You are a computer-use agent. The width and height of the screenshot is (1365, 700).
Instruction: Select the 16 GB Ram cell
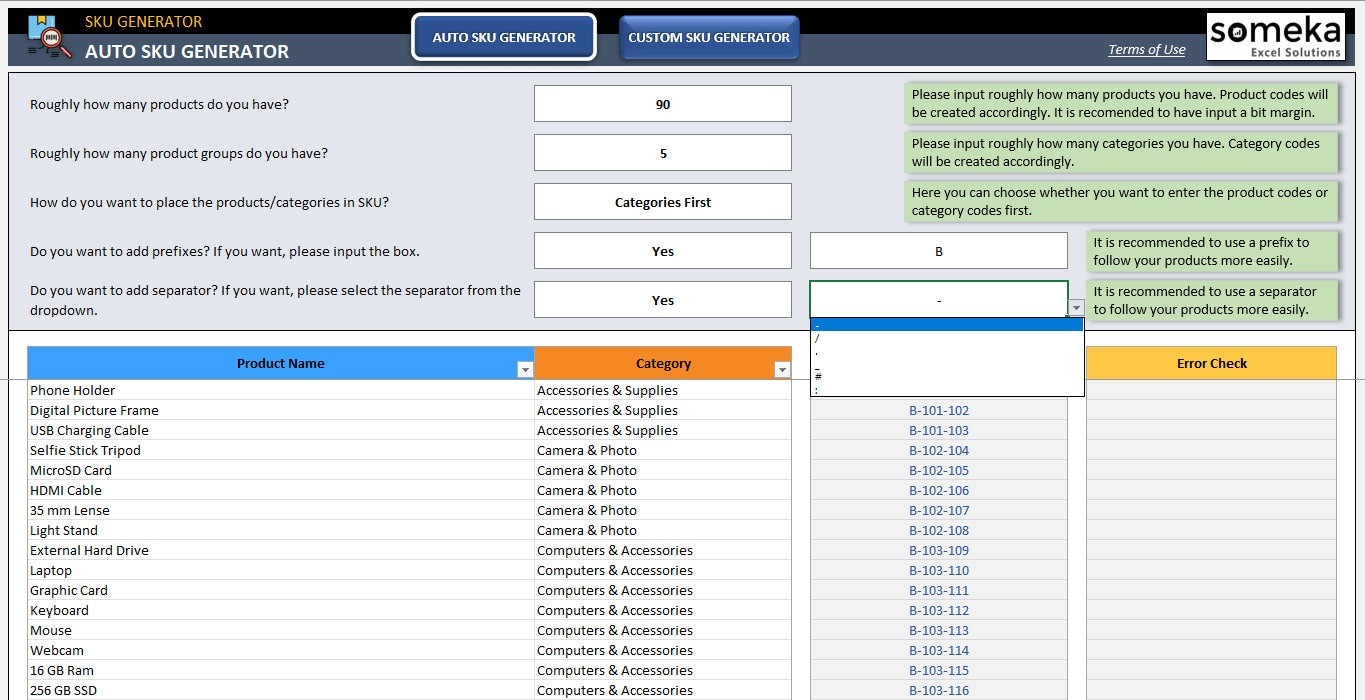click(x=281, y=670)
